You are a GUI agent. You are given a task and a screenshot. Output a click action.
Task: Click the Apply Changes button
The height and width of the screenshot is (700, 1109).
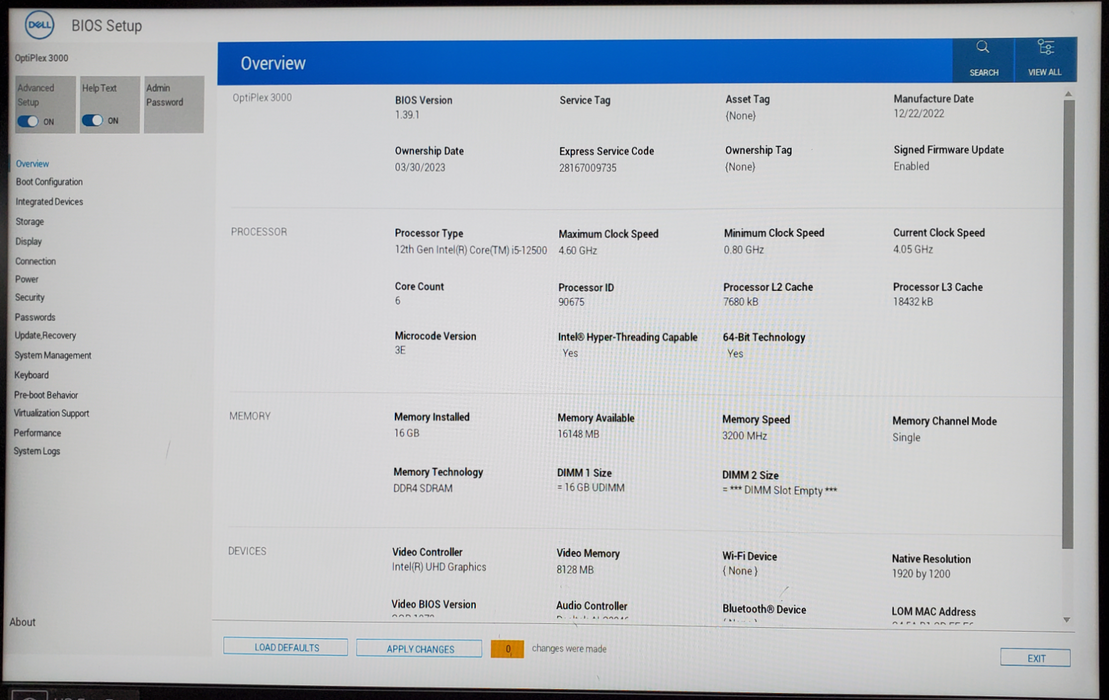[419, 648]
